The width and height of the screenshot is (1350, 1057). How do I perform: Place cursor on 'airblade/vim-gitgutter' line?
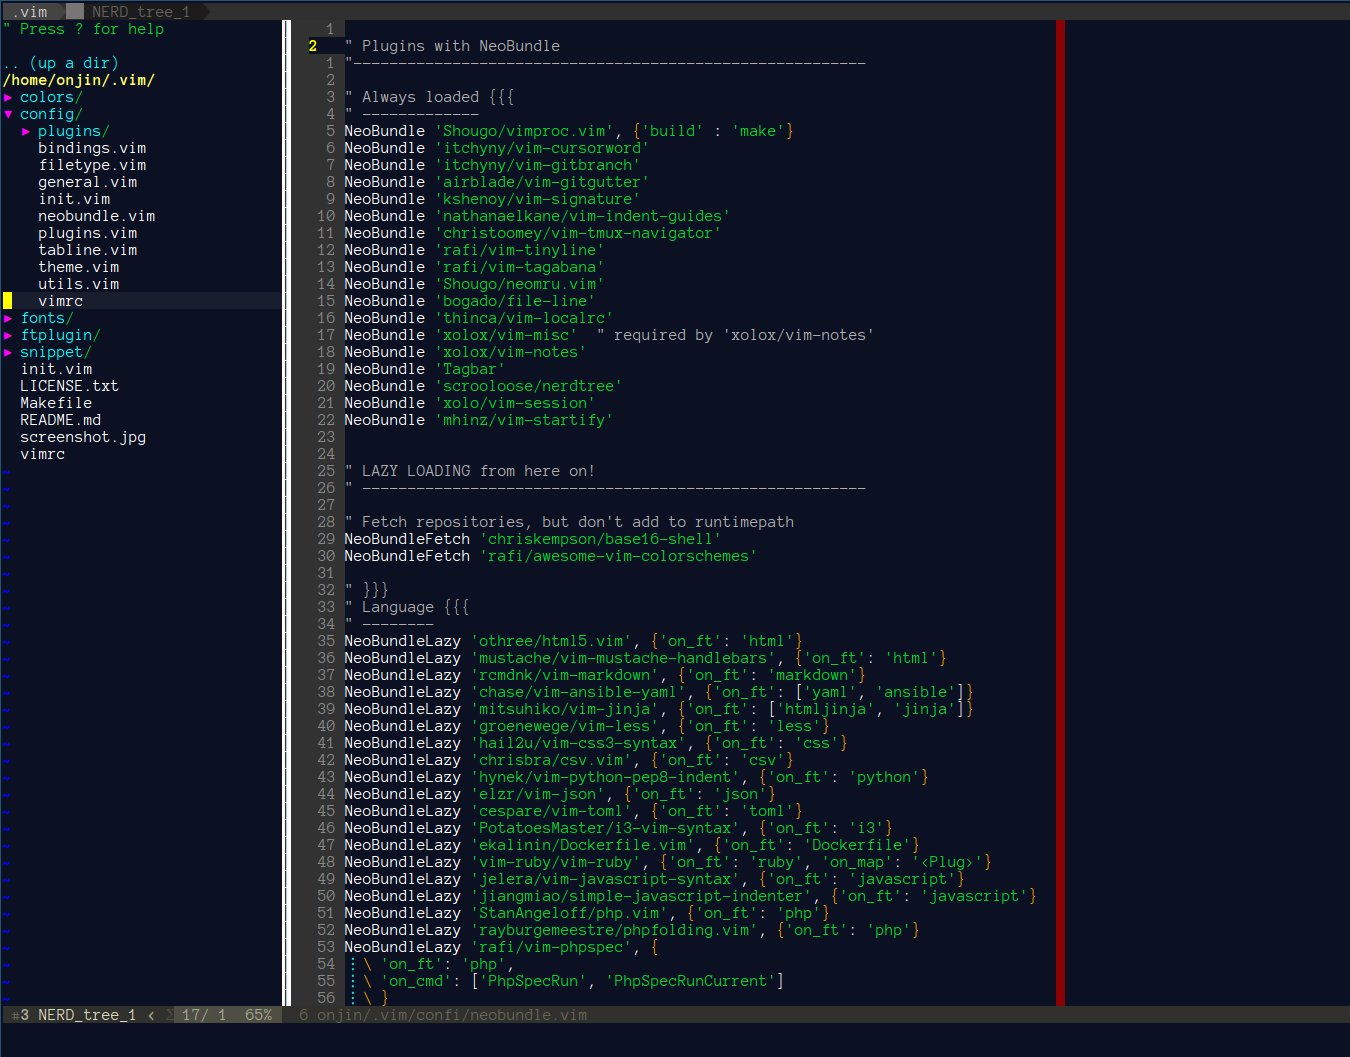point(497,182)
